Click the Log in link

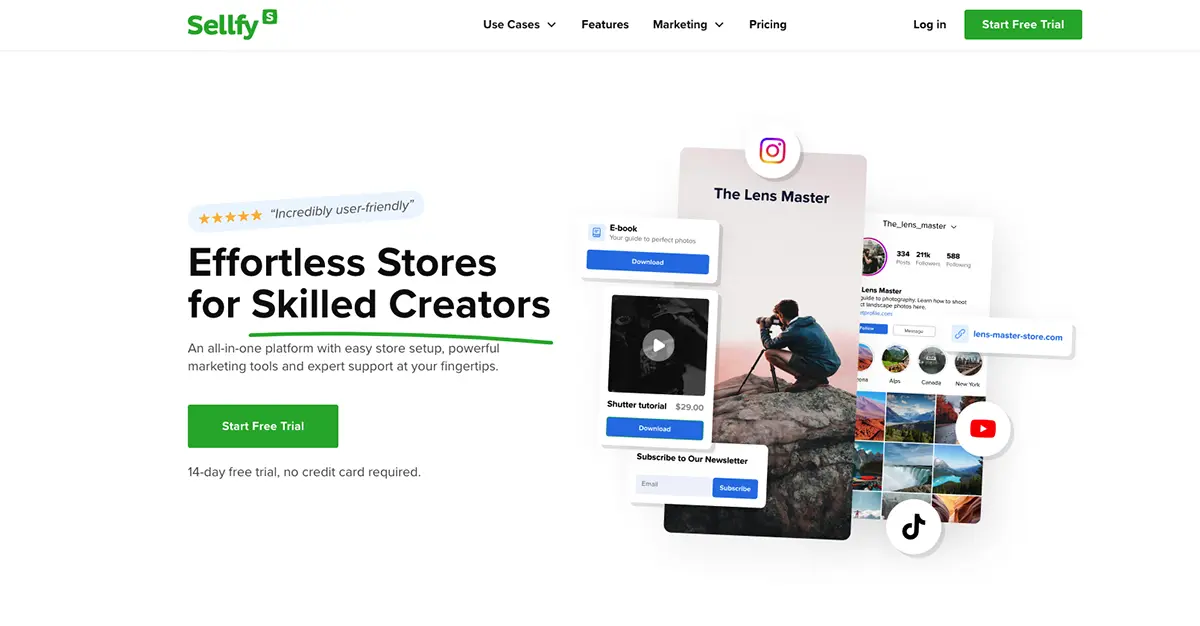930,24
